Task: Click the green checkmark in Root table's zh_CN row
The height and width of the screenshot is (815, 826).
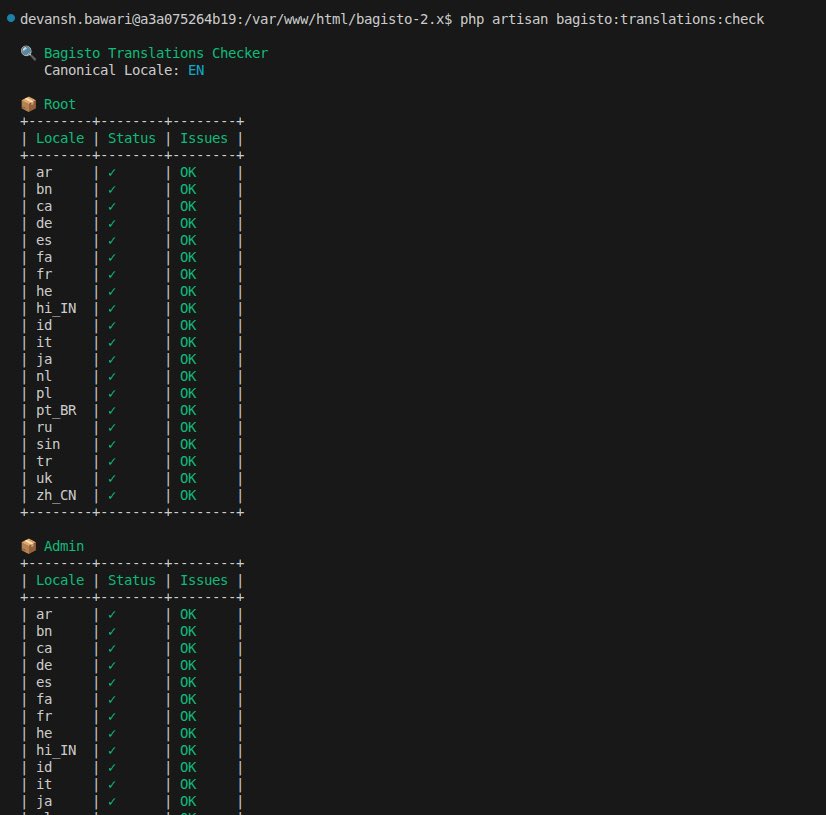Action: point(112,495)
